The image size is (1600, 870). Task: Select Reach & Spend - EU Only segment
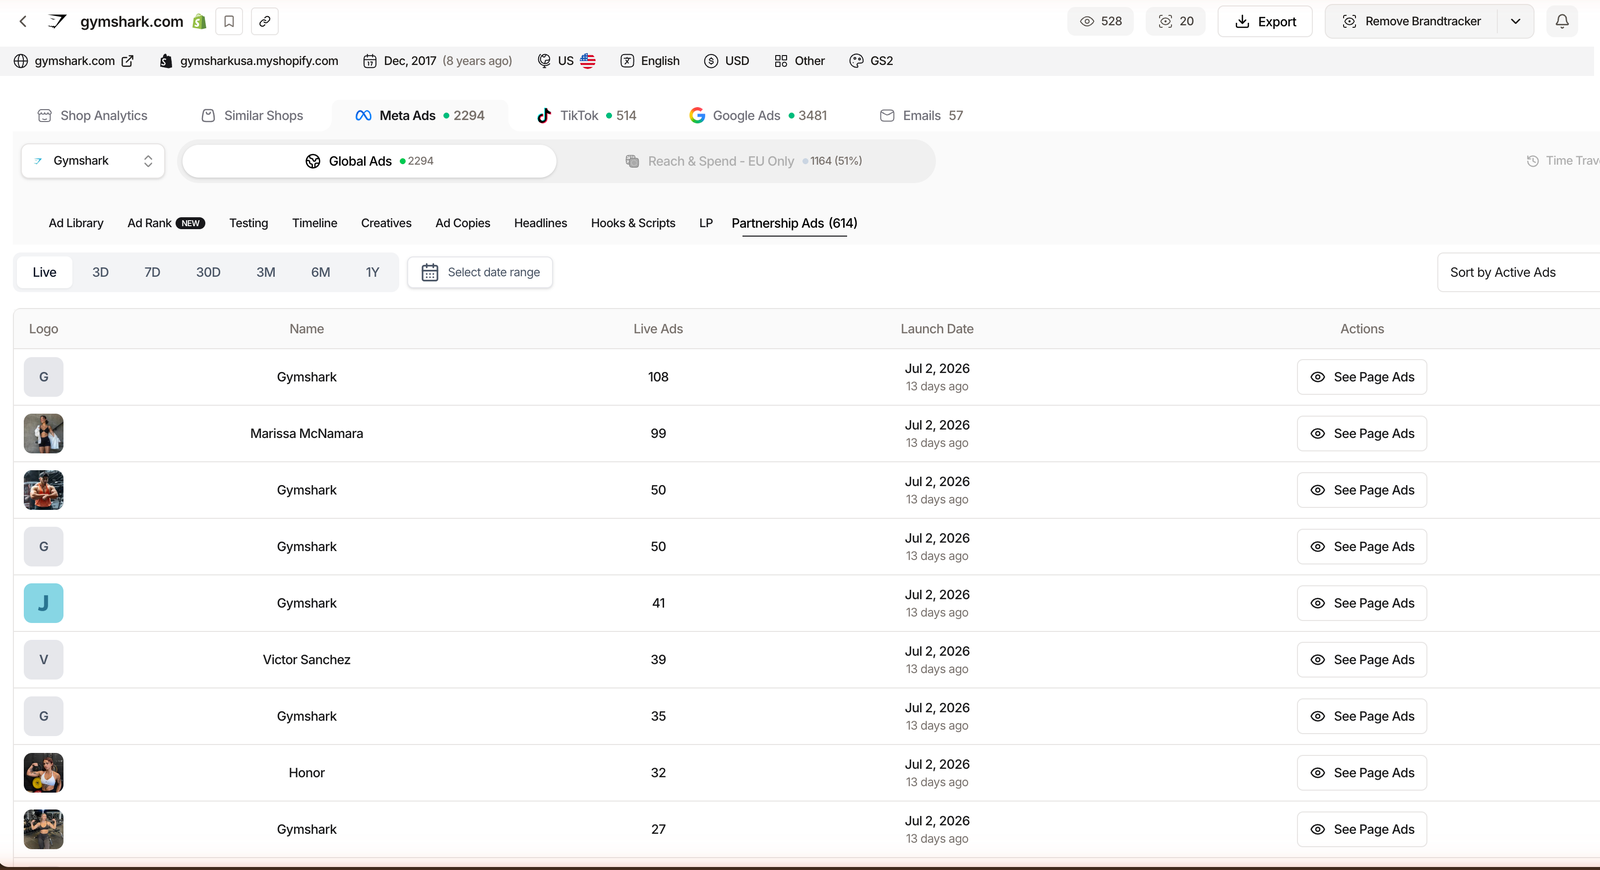click(744, 161)
